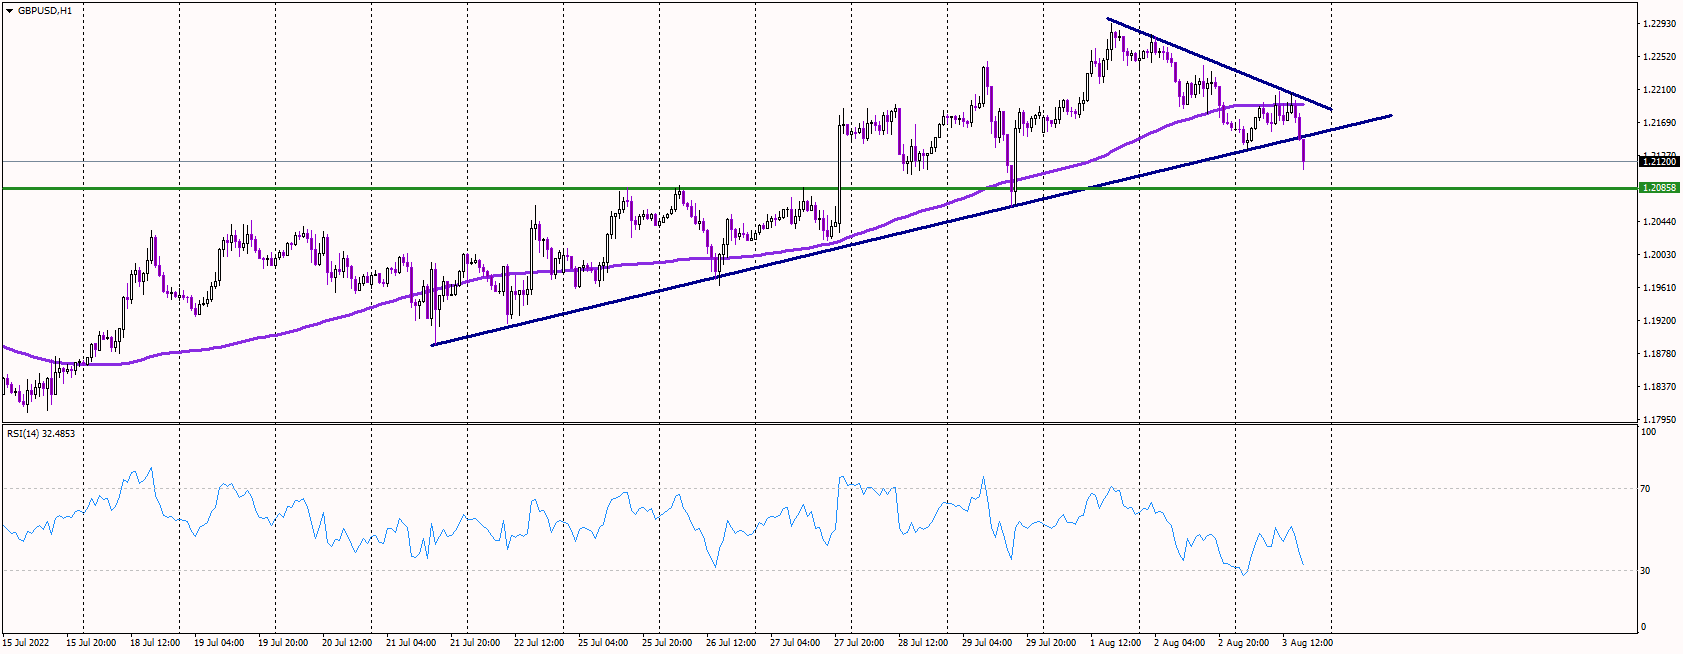Click RSI scale value 70
The image size is (1683, 654).
1646,489
